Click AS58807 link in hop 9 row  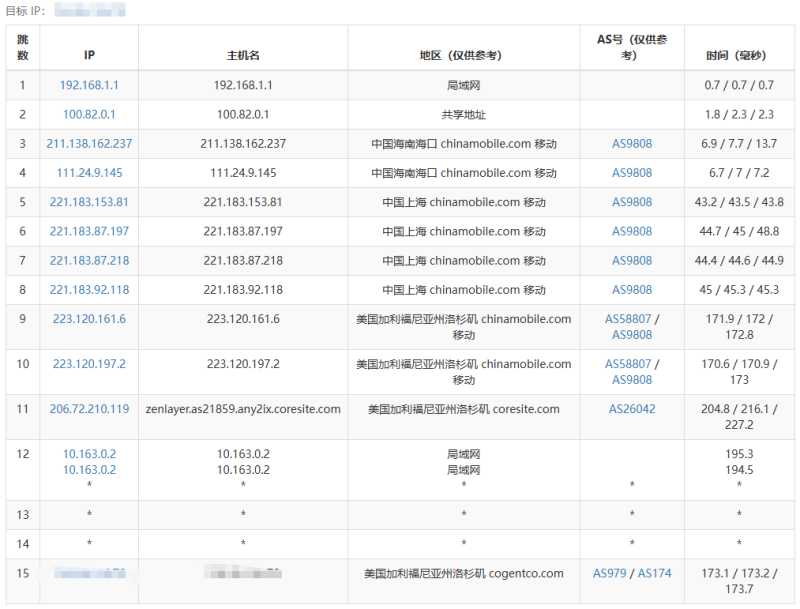[628, 319]
